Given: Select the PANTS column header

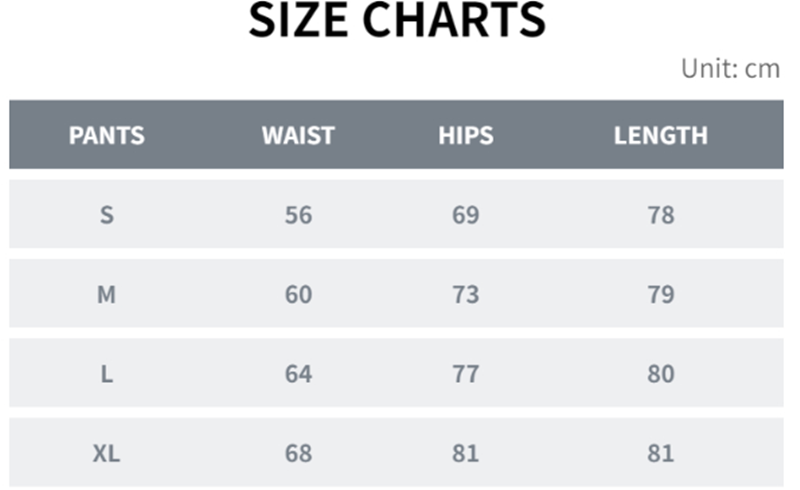Looking at the screenshot, I should pos(106,135).
